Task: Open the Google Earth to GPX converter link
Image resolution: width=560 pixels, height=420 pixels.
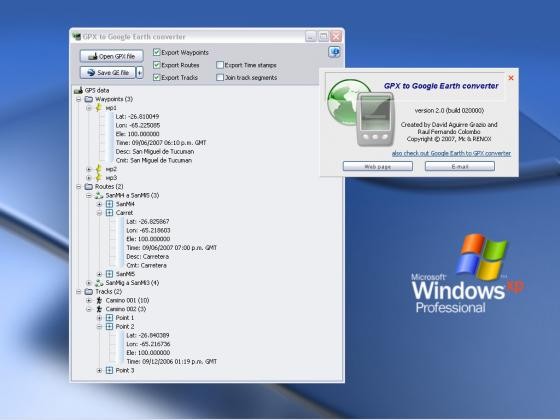Action: point(451,153)
